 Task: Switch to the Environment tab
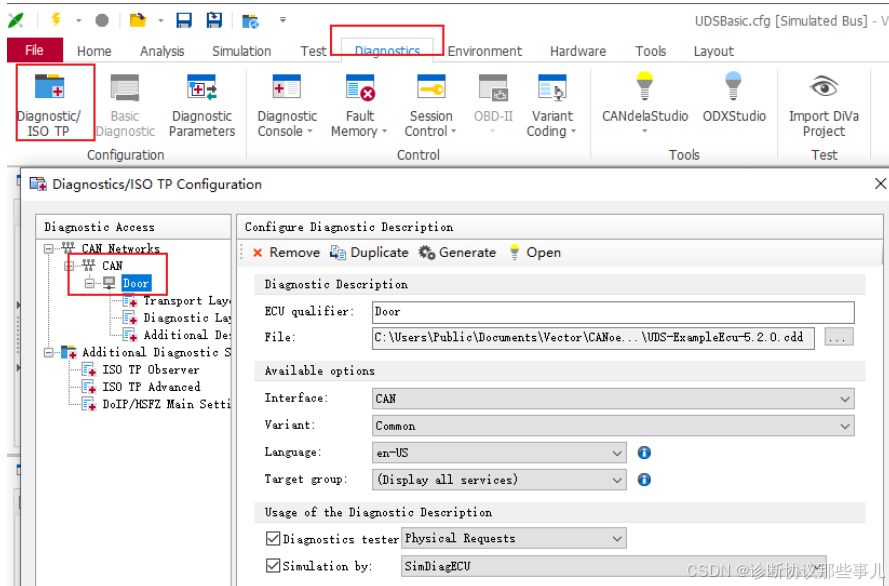point(485,51)
